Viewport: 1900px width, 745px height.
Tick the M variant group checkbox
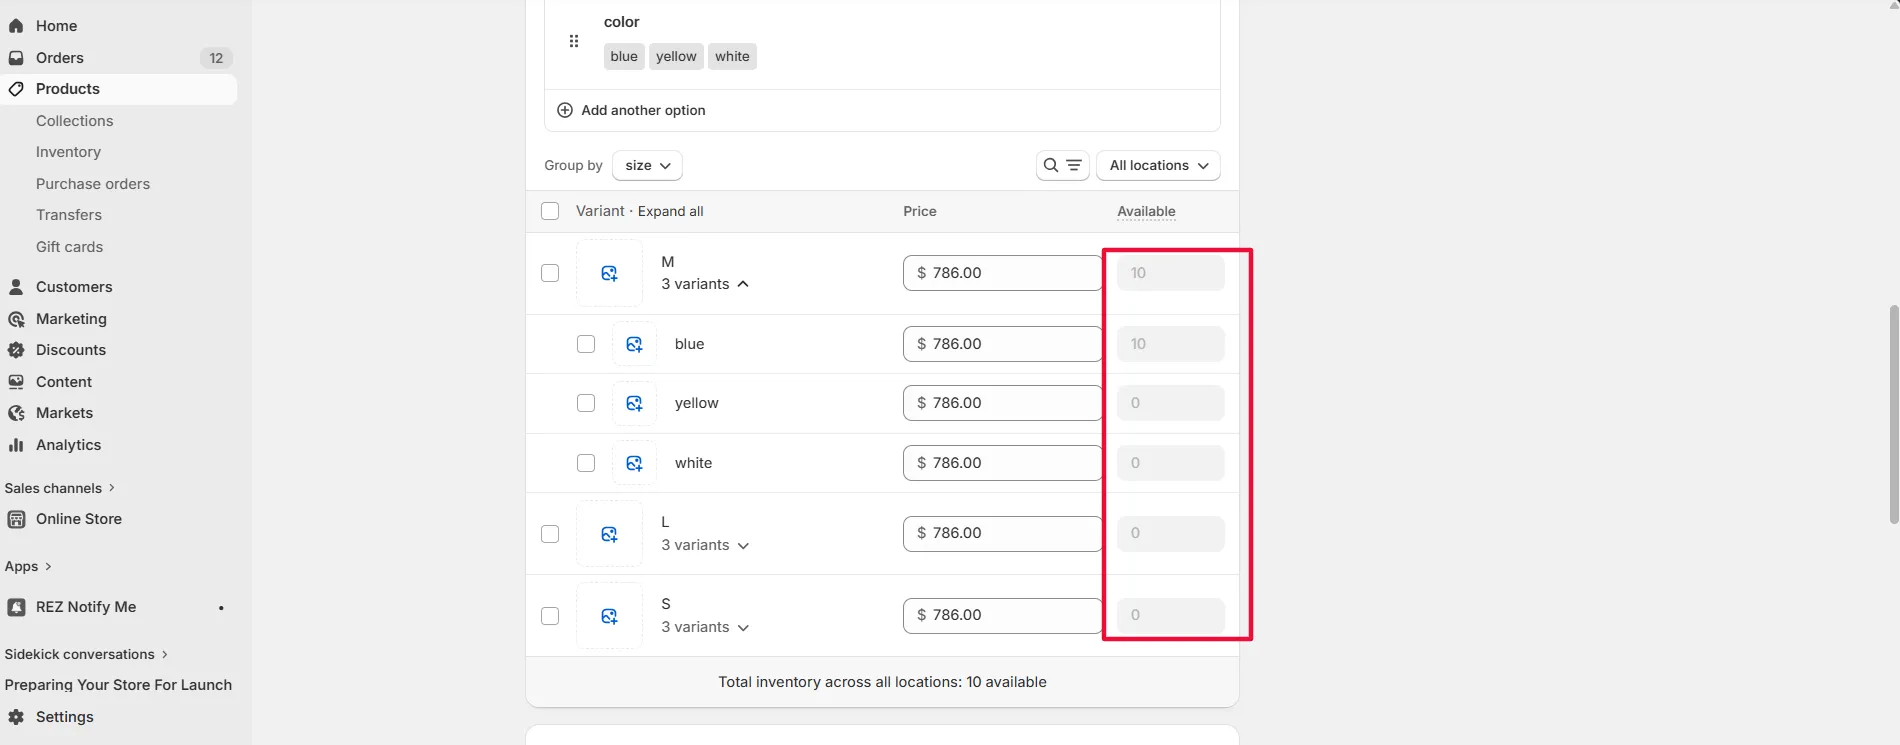coord(550,273)
